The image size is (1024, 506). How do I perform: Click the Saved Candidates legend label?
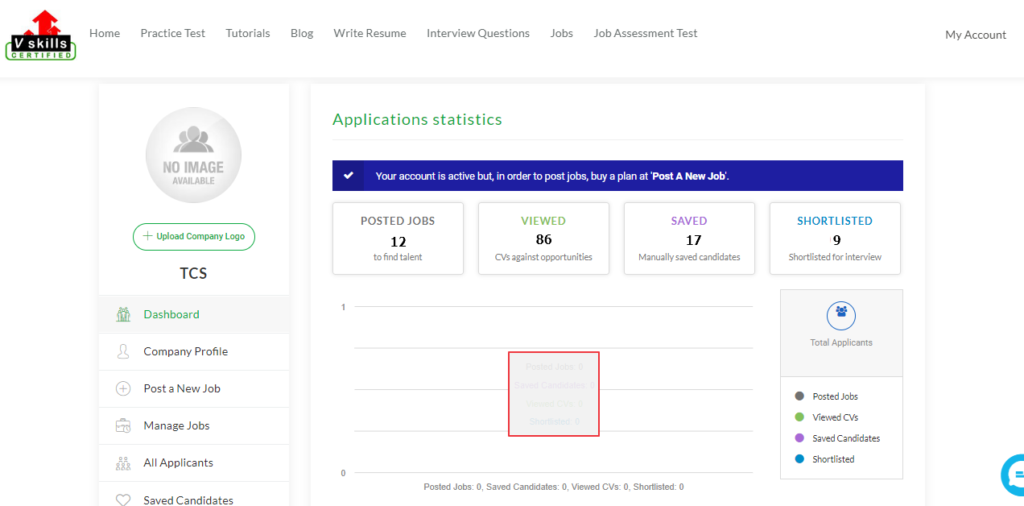click(x=846, y=438)
